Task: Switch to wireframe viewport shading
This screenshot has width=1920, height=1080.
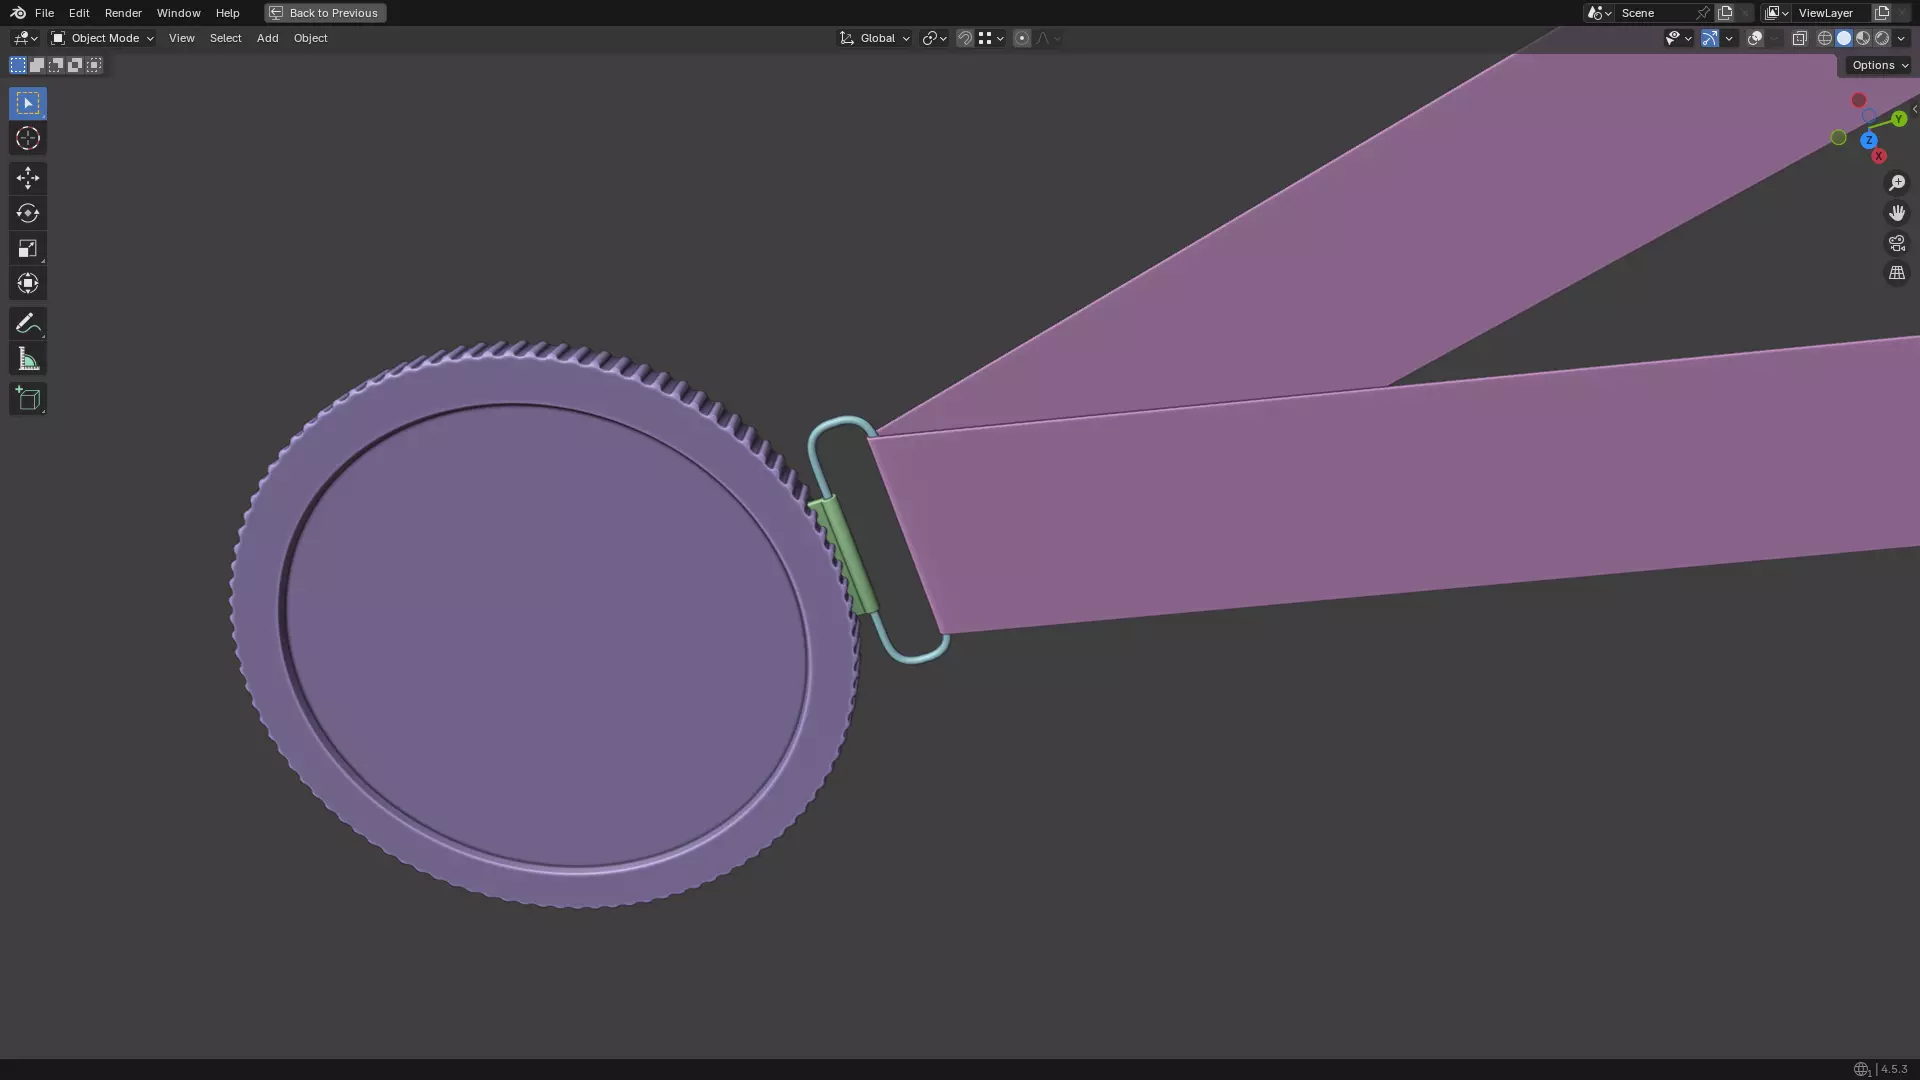Action: pyautogui.click(x=1824, y=38)
